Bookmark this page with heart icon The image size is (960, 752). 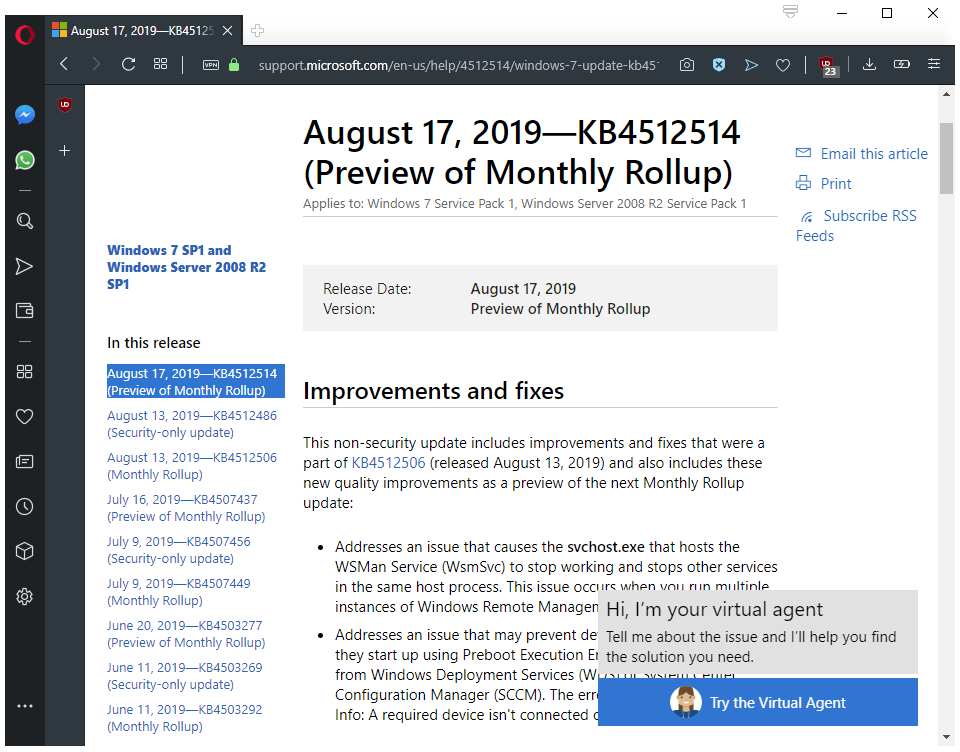[x=782, y=65]
